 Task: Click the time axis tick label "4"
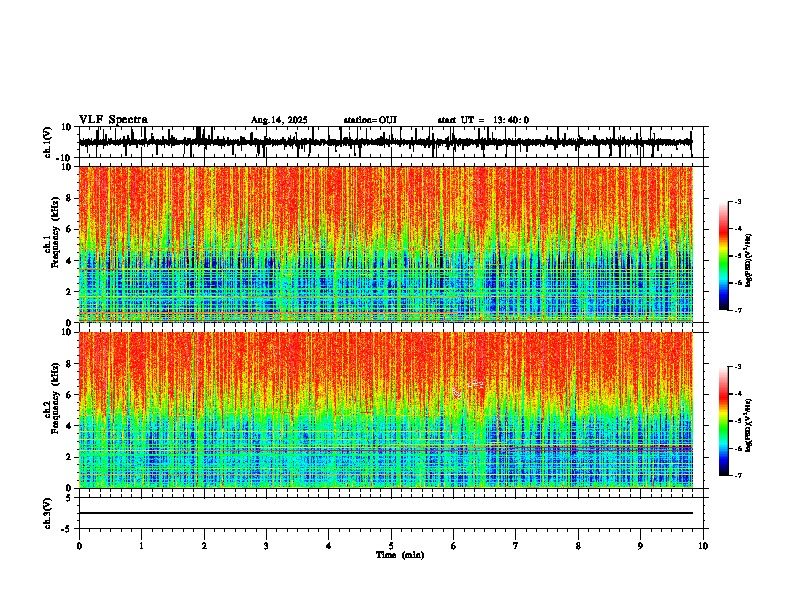coord(329,546)
